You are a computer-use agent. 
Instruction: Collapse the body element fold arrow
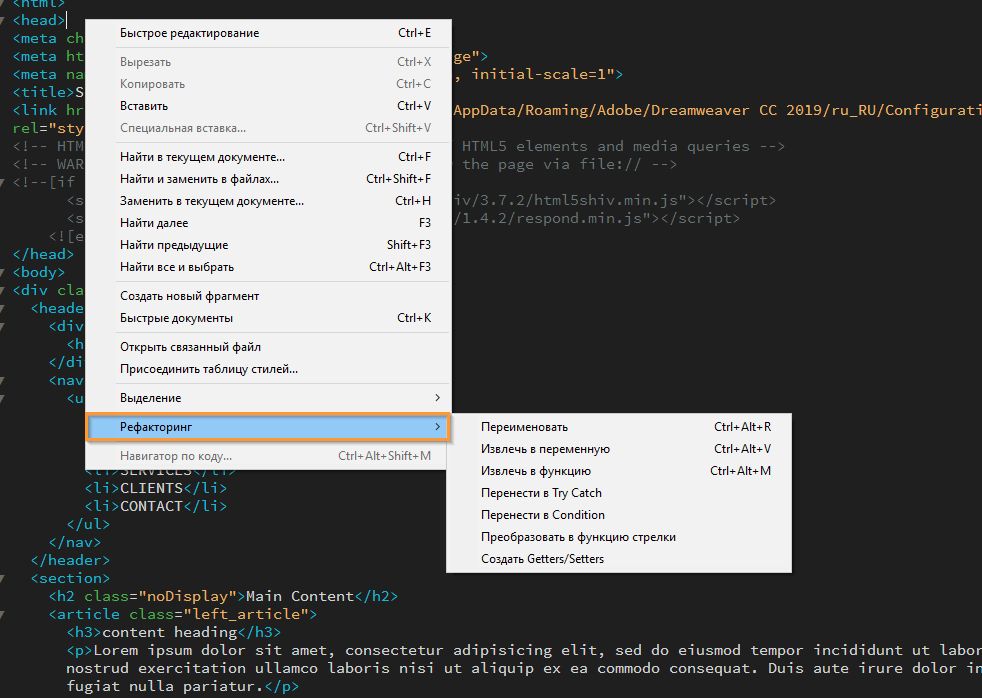tap(7, 272)
